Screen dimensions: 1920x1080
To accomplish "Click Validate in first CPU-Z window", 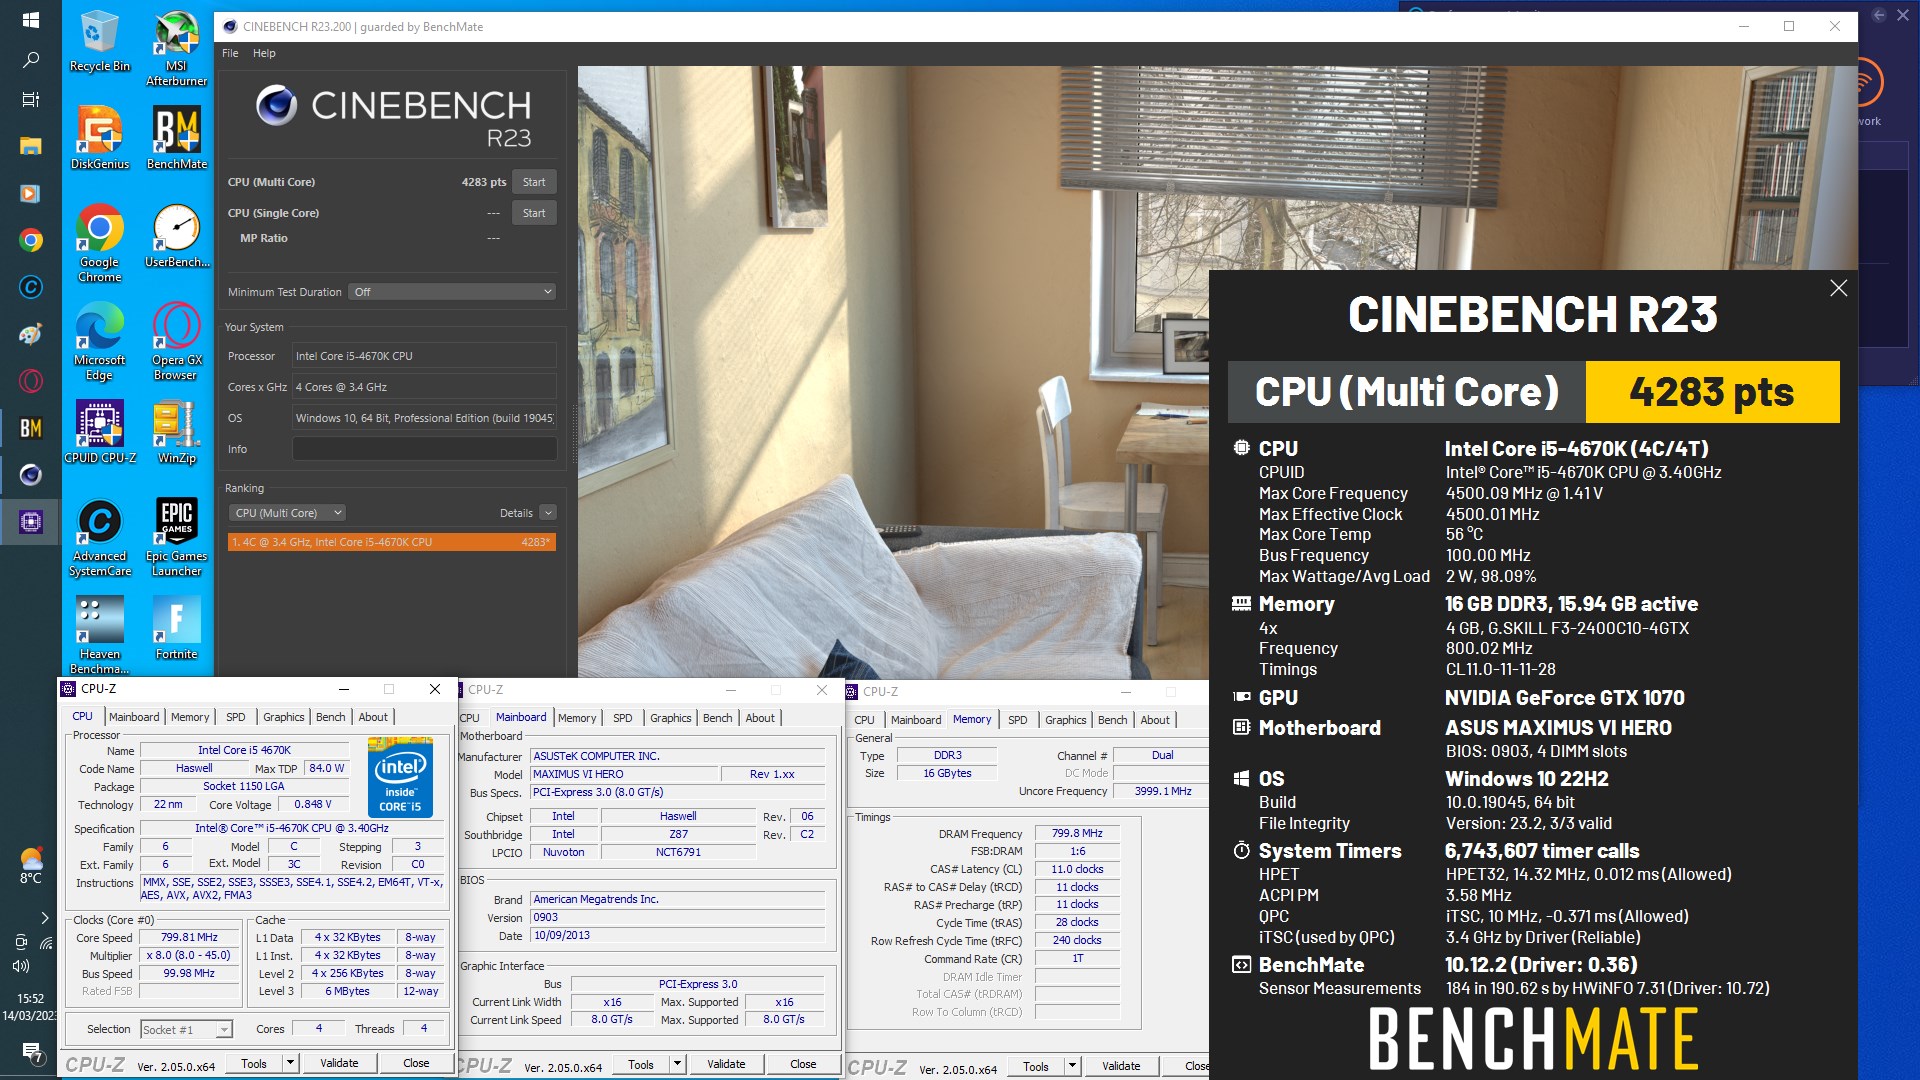I will (x=339, y=1063).
